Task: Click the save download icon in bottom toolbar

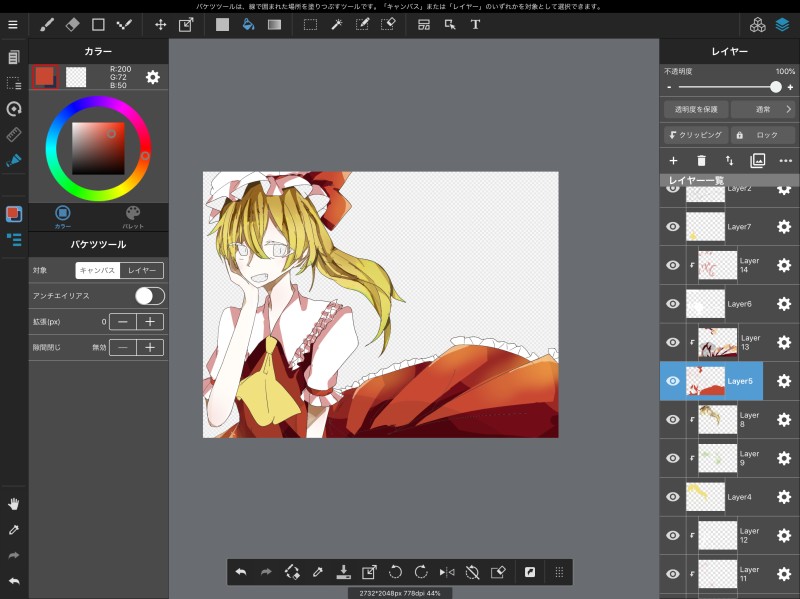Action: pos(343,572)
